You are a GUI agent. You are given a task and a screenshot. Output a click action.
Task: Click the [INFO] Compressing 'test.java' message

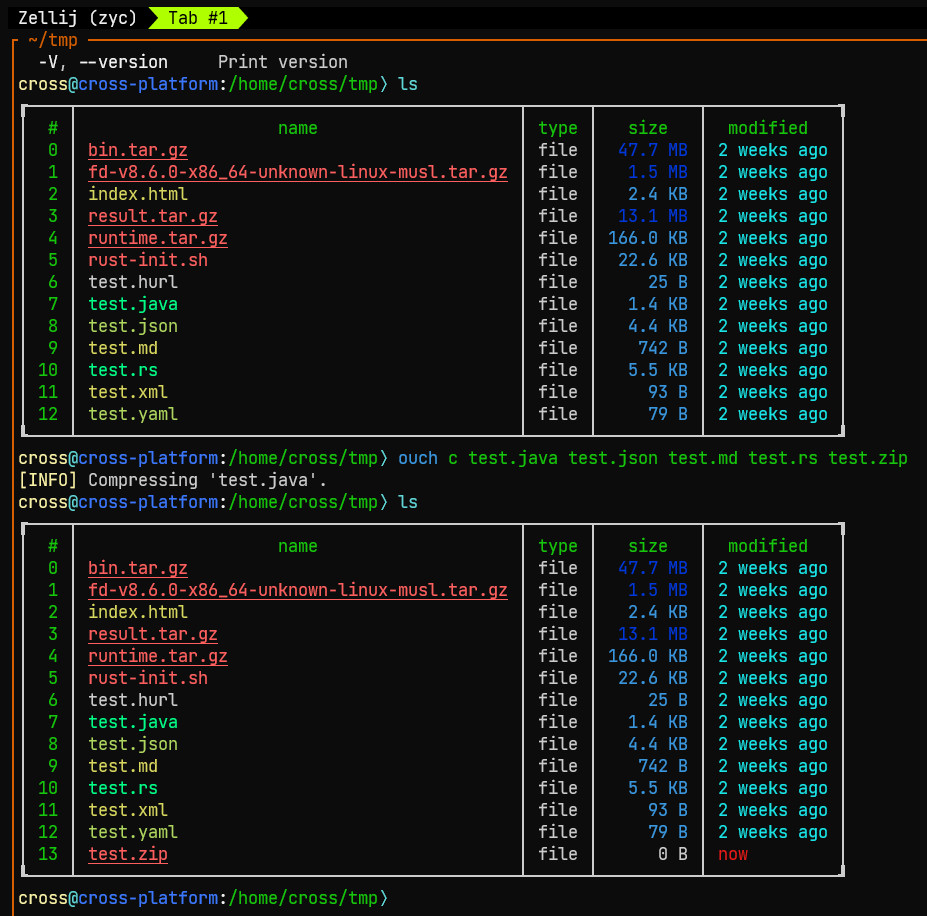[x=173, y=480]
